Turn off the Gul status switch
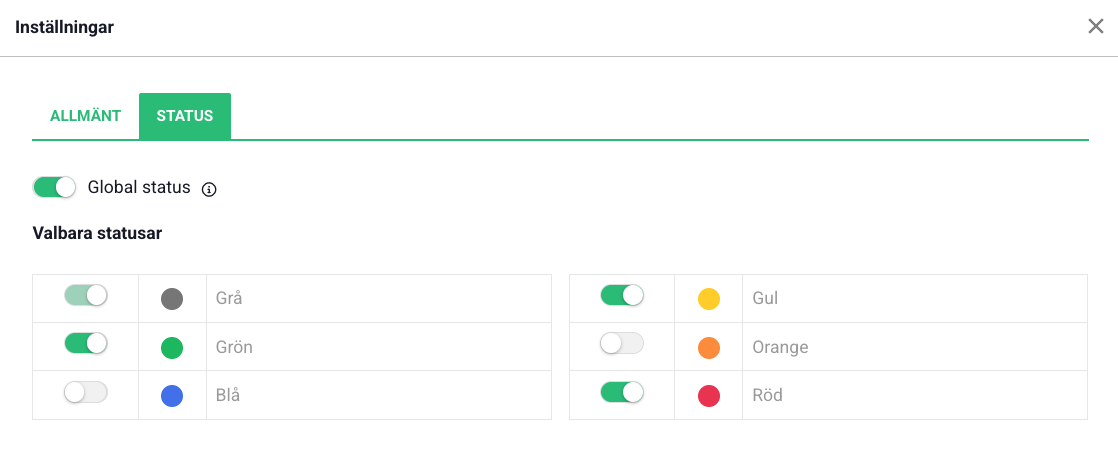1118x454 pixels. [x=622, y=295]
